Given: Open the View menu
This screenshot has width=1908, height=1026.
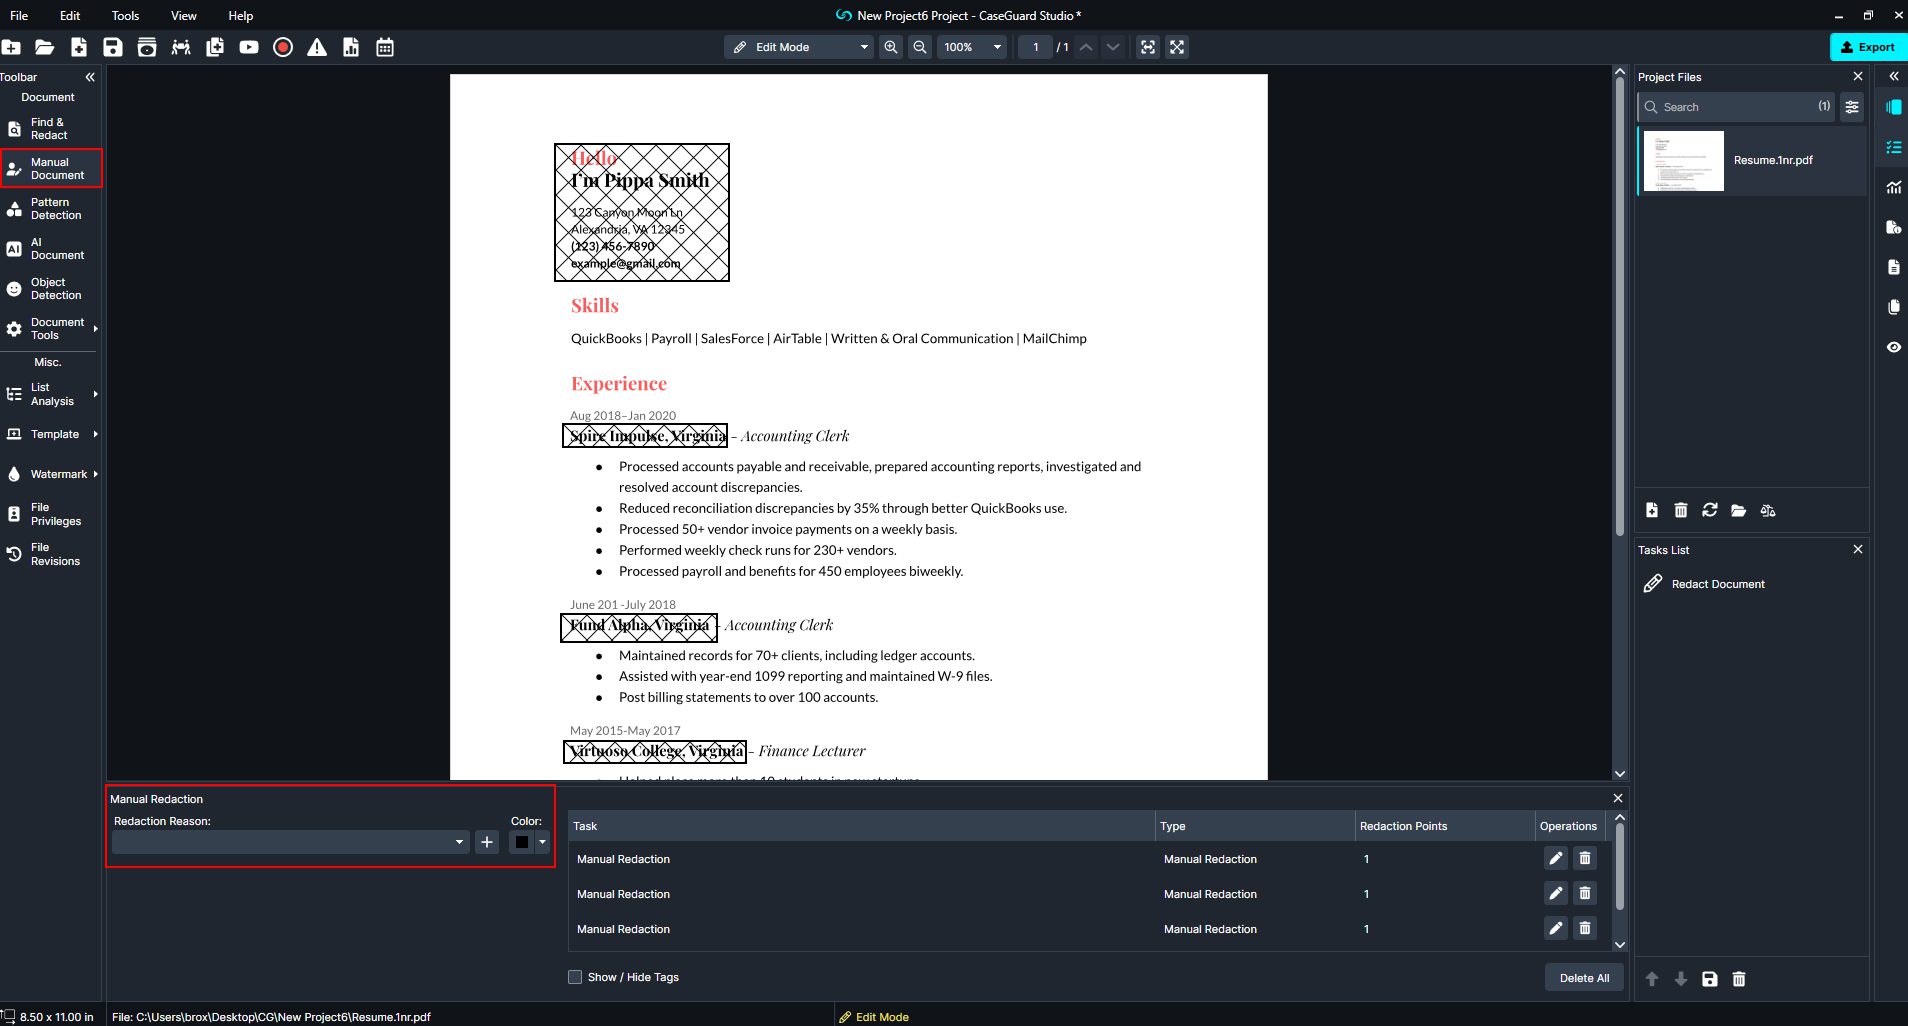Looking at the screenshot, I should click(182, 15).
